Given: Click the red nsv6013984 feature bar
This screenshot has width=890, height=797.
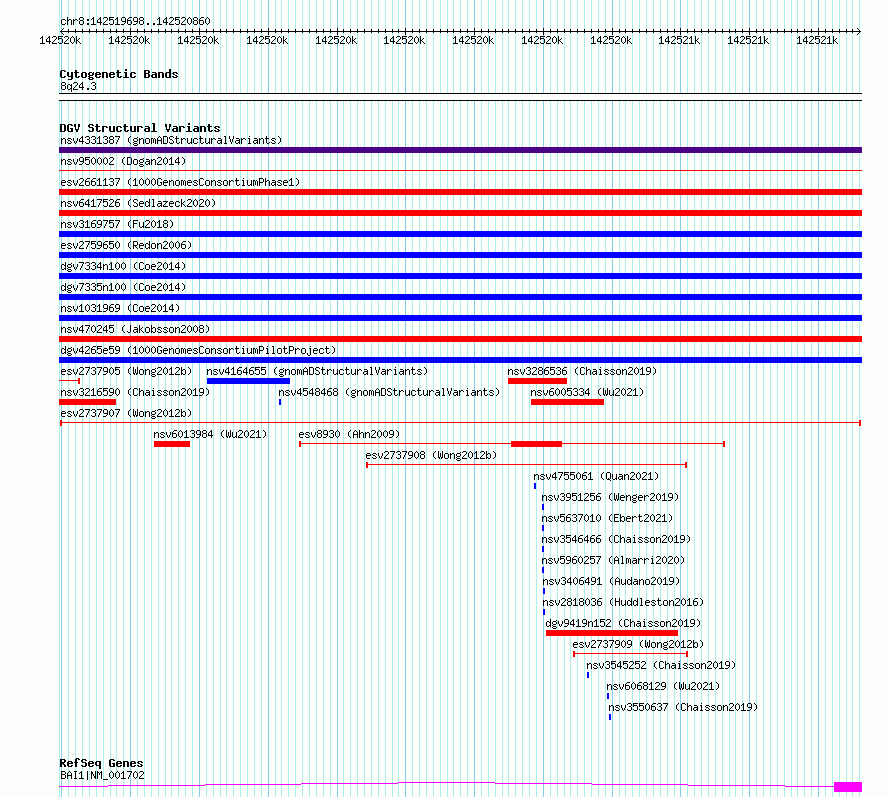Looking at the screenshot, I should (x=172, y=444).
